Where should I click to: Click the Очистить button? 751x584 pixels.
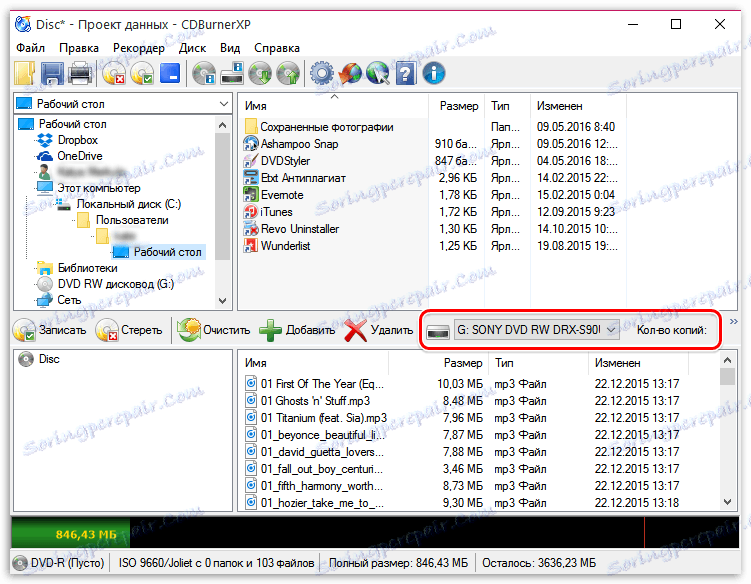(x=214, y=330)
